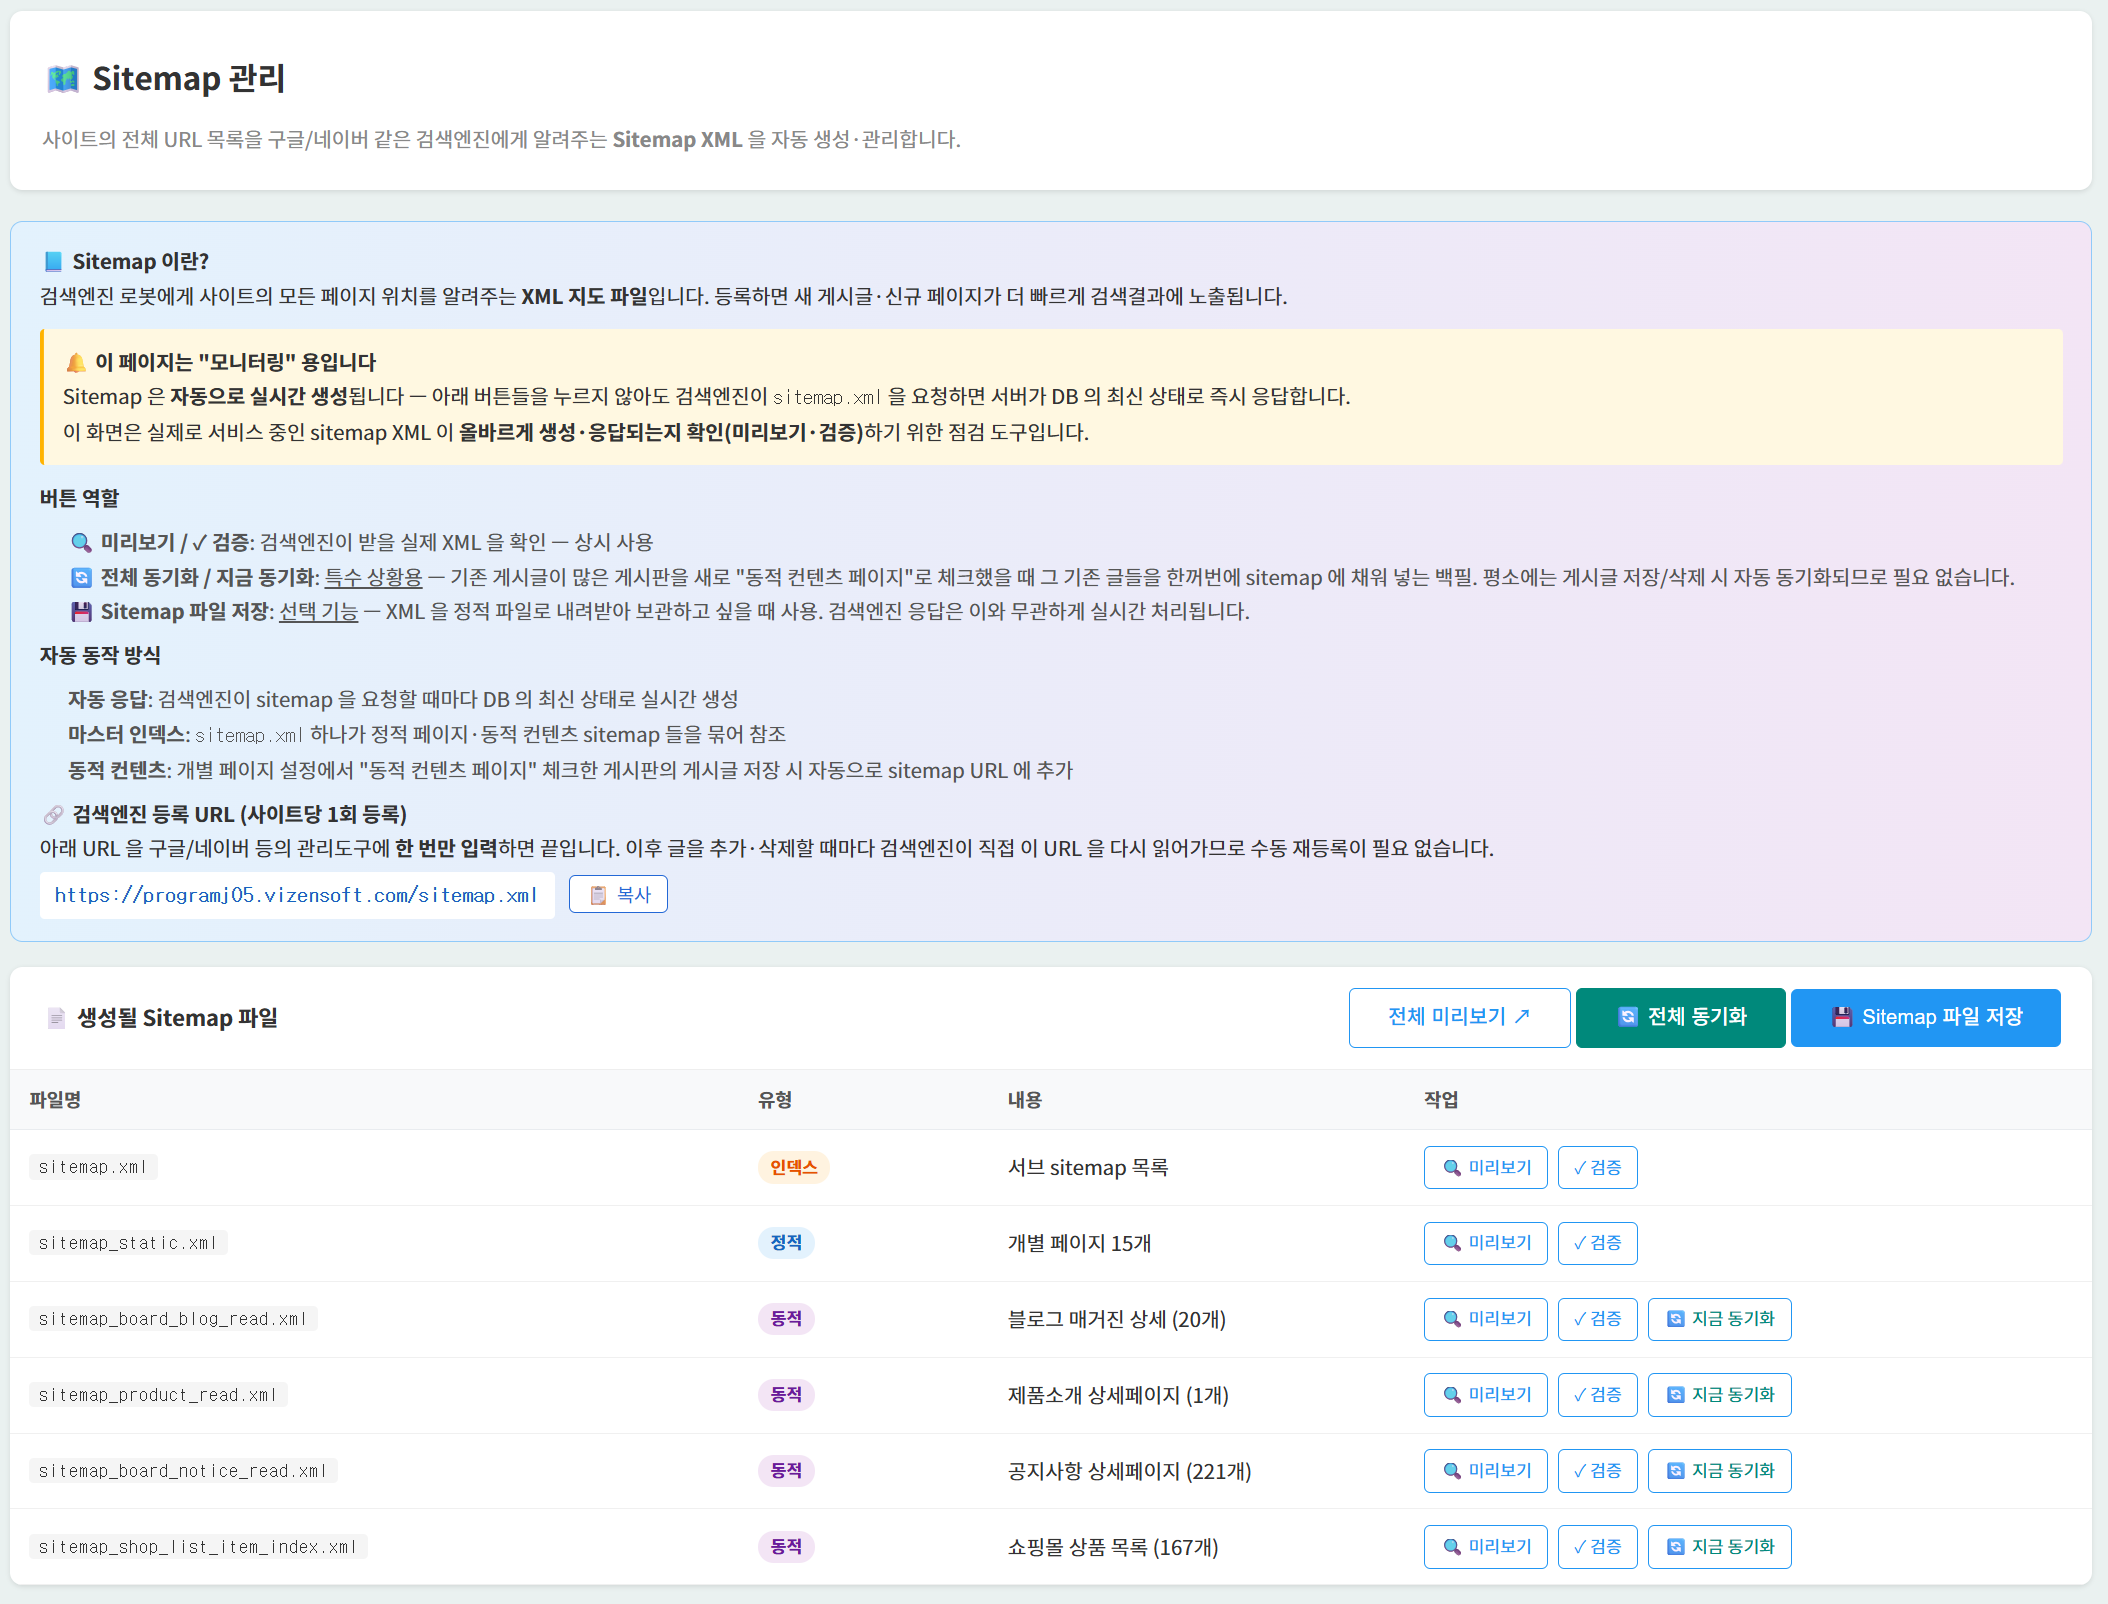Preview sitemap_product_read.xml file
Screen dimensions: 2108x1604
1485,1395
